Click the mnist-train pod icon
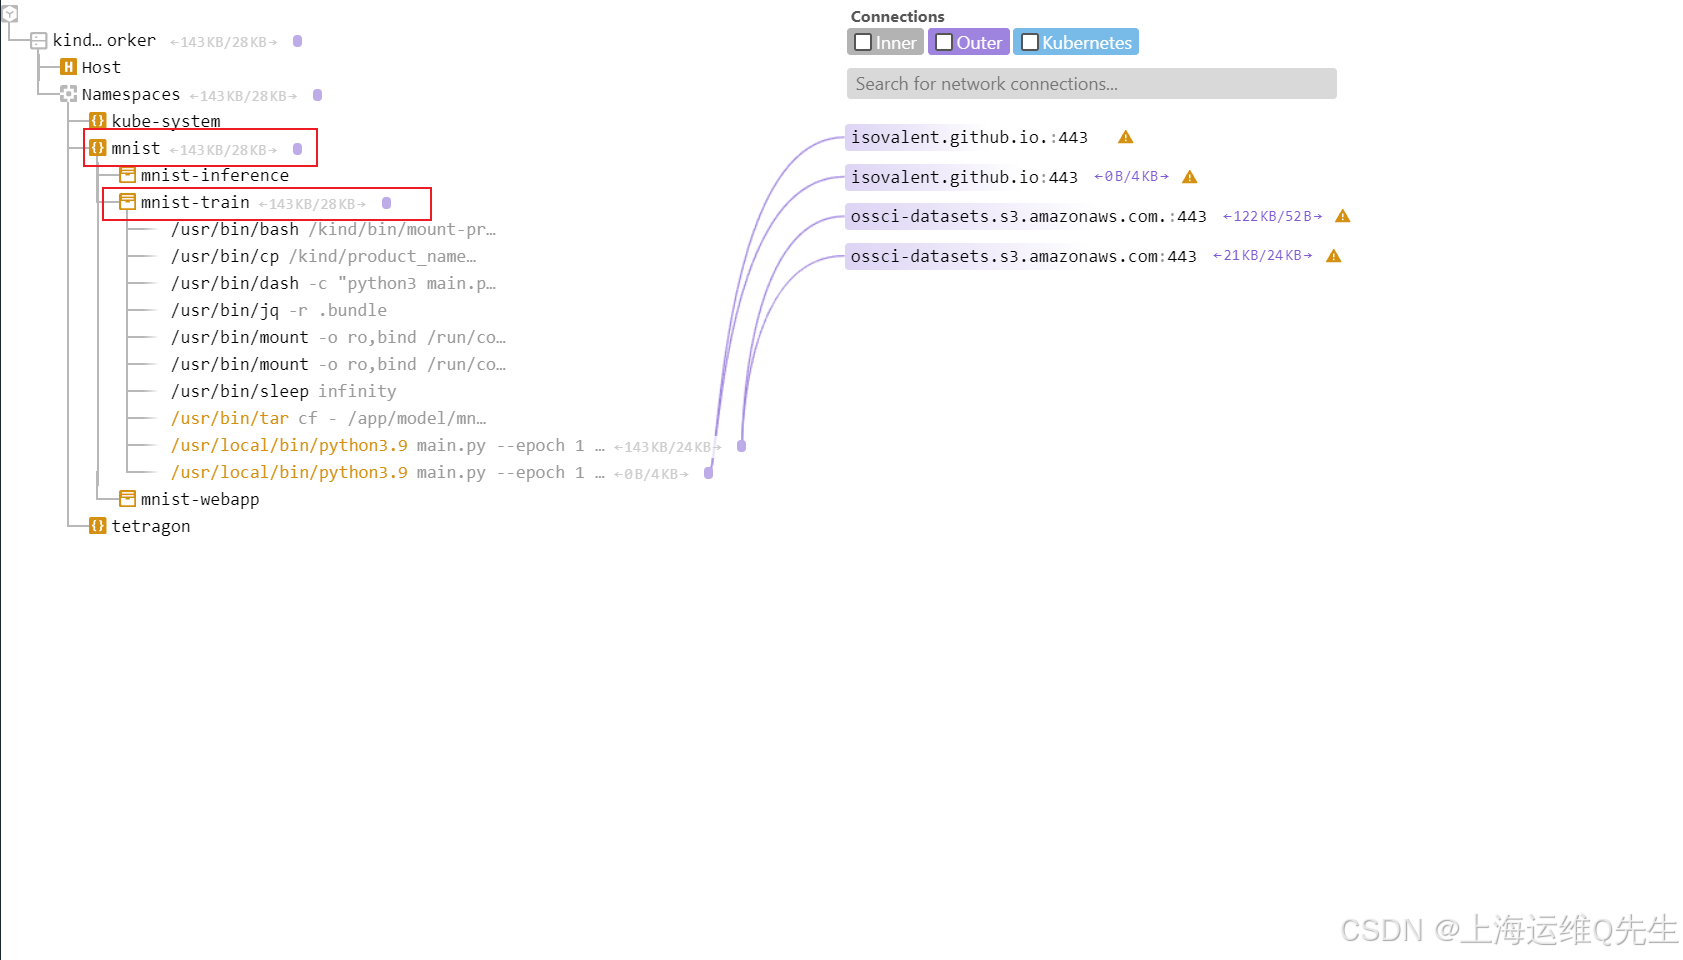 point(127,202)
